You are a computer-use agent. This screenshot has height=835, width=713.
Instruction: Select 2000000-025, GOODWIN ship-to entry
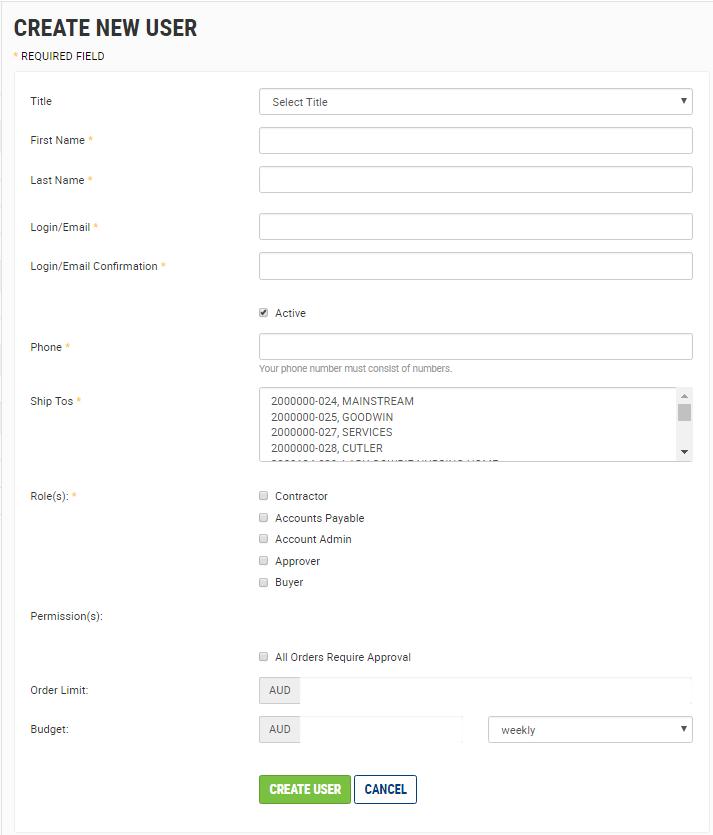tap(332, 417)
